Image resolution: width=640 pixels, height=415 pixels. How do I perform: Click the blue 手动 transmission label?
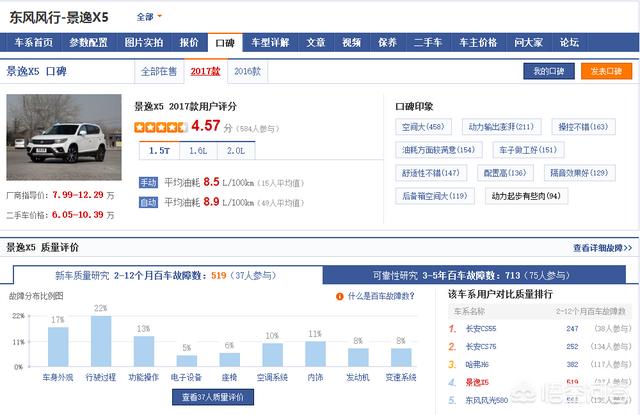[148, 182]
